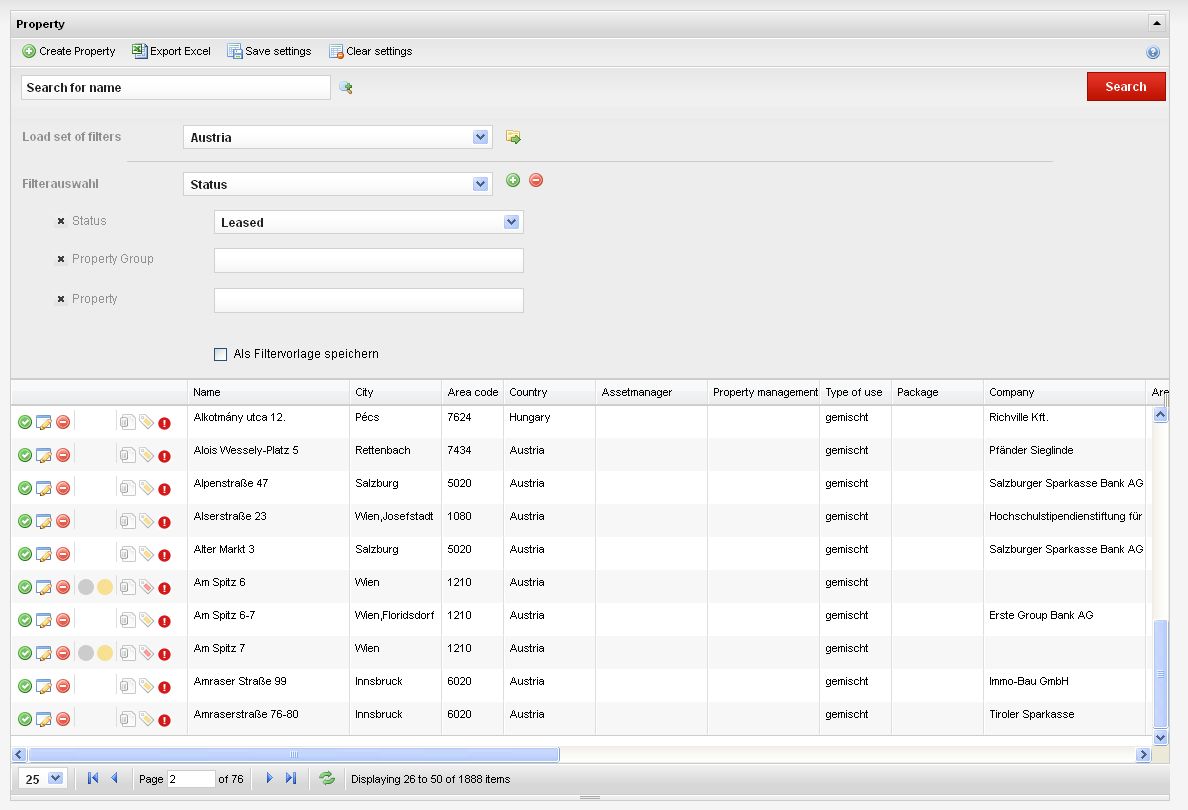Remove filter using red minus icon
1188x810 pixels.
pyautogui.click(x=536, y=180)
